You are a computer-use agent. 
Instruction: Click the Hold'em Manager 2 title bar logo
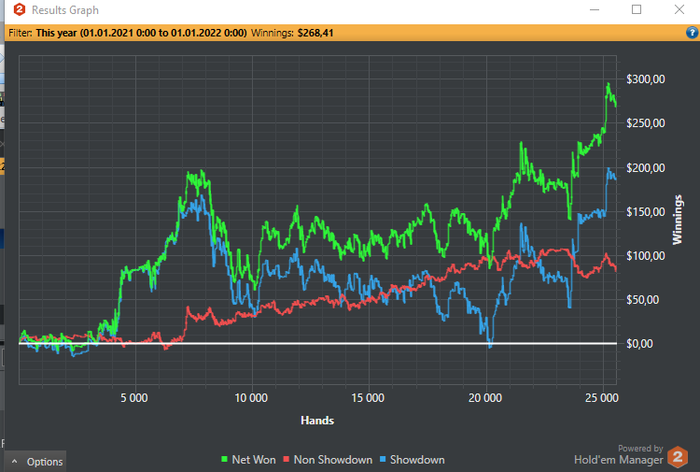click(x=19, y=9)
